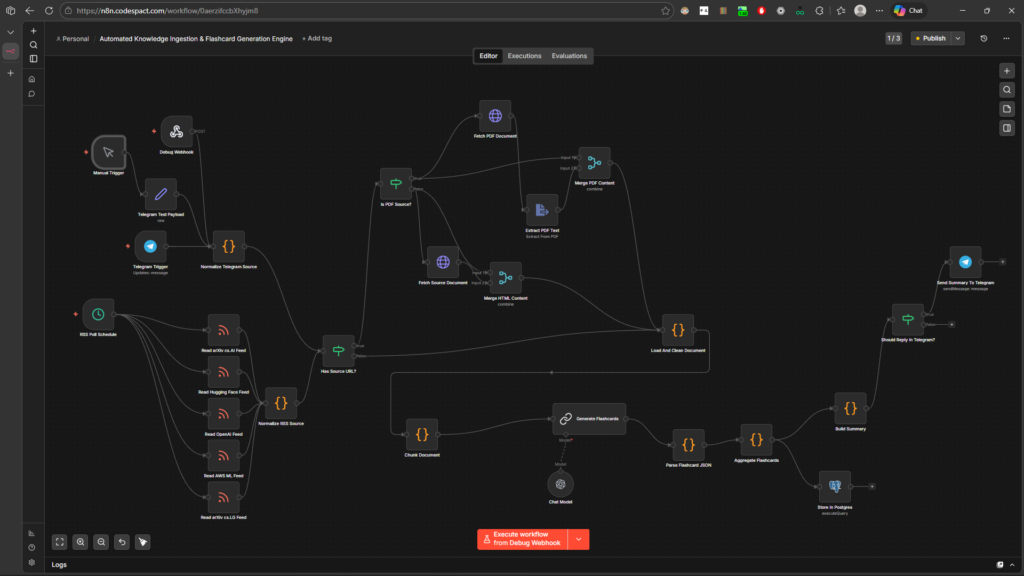Select the Store in Postgres node
Viewport: 1024px width, 576px height.
pyautogui.click(x=834, y=487)
